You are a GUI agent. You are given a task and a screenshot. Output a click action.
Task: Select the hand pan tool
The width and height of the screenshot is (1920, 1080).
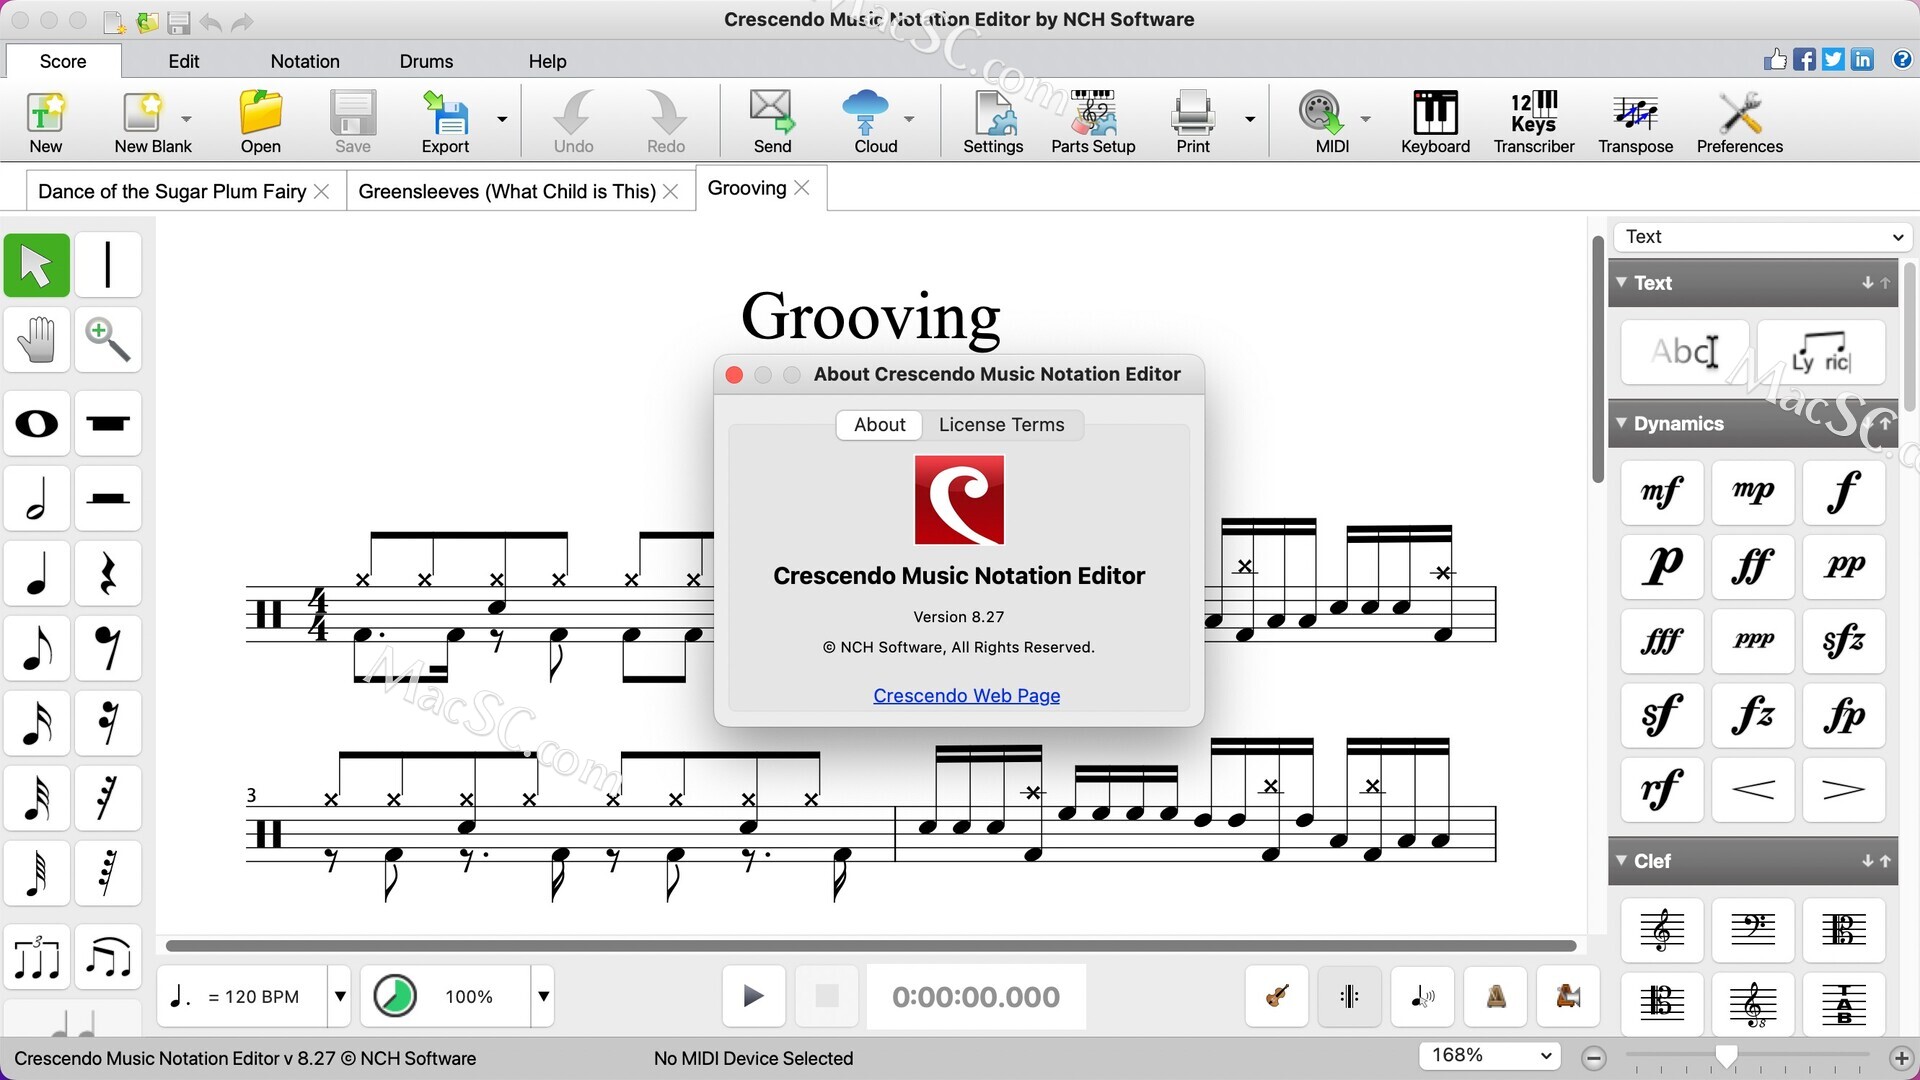point(36,340)
